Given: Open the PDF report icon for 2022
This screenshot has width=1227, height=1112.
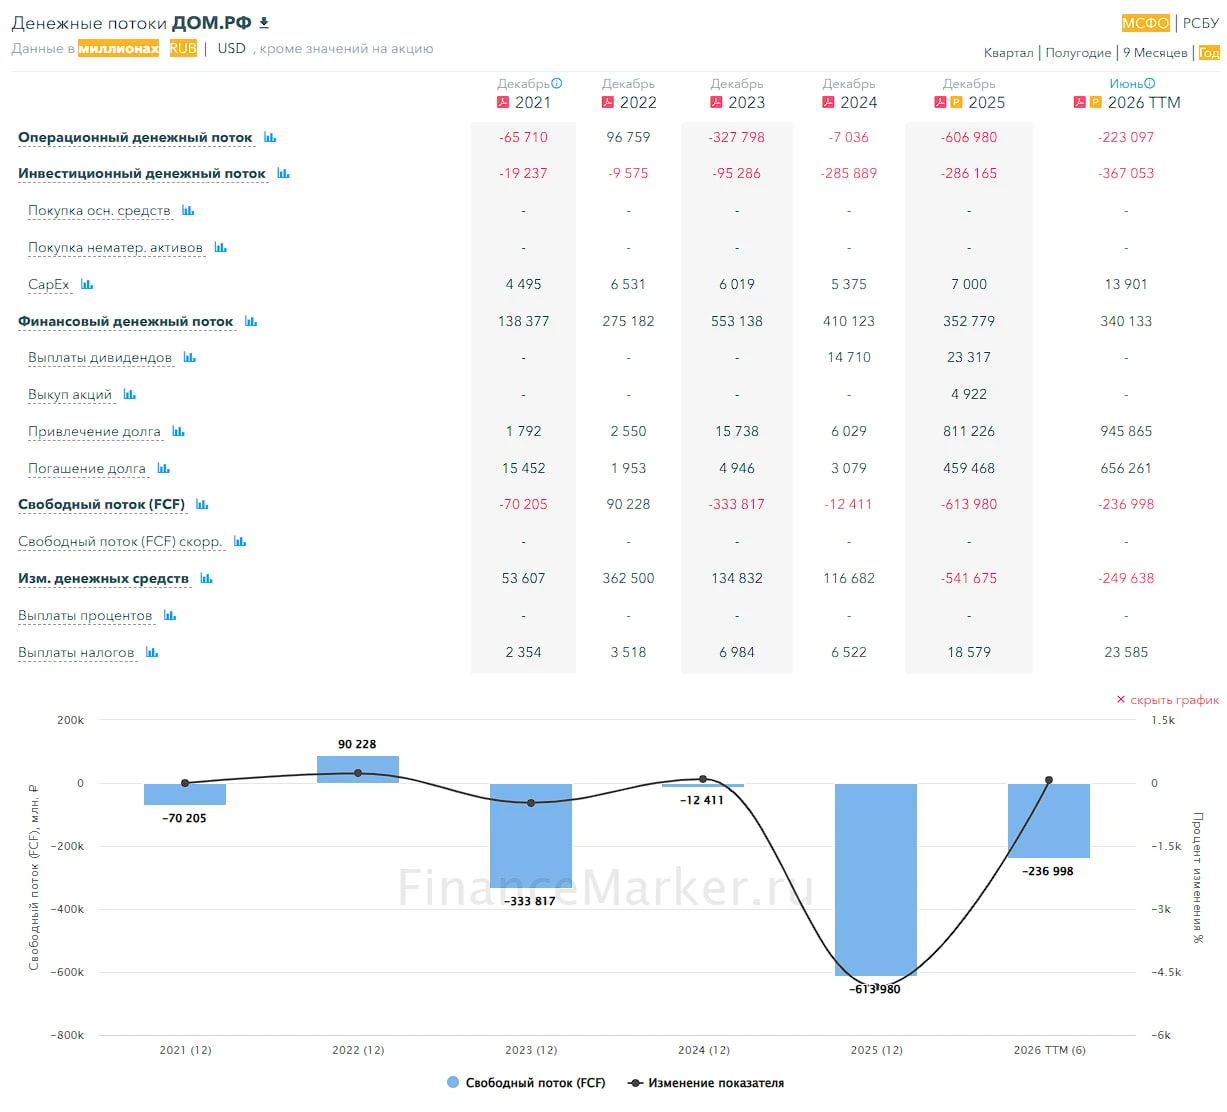Looking at the screenshot, I should click(607, 102).
